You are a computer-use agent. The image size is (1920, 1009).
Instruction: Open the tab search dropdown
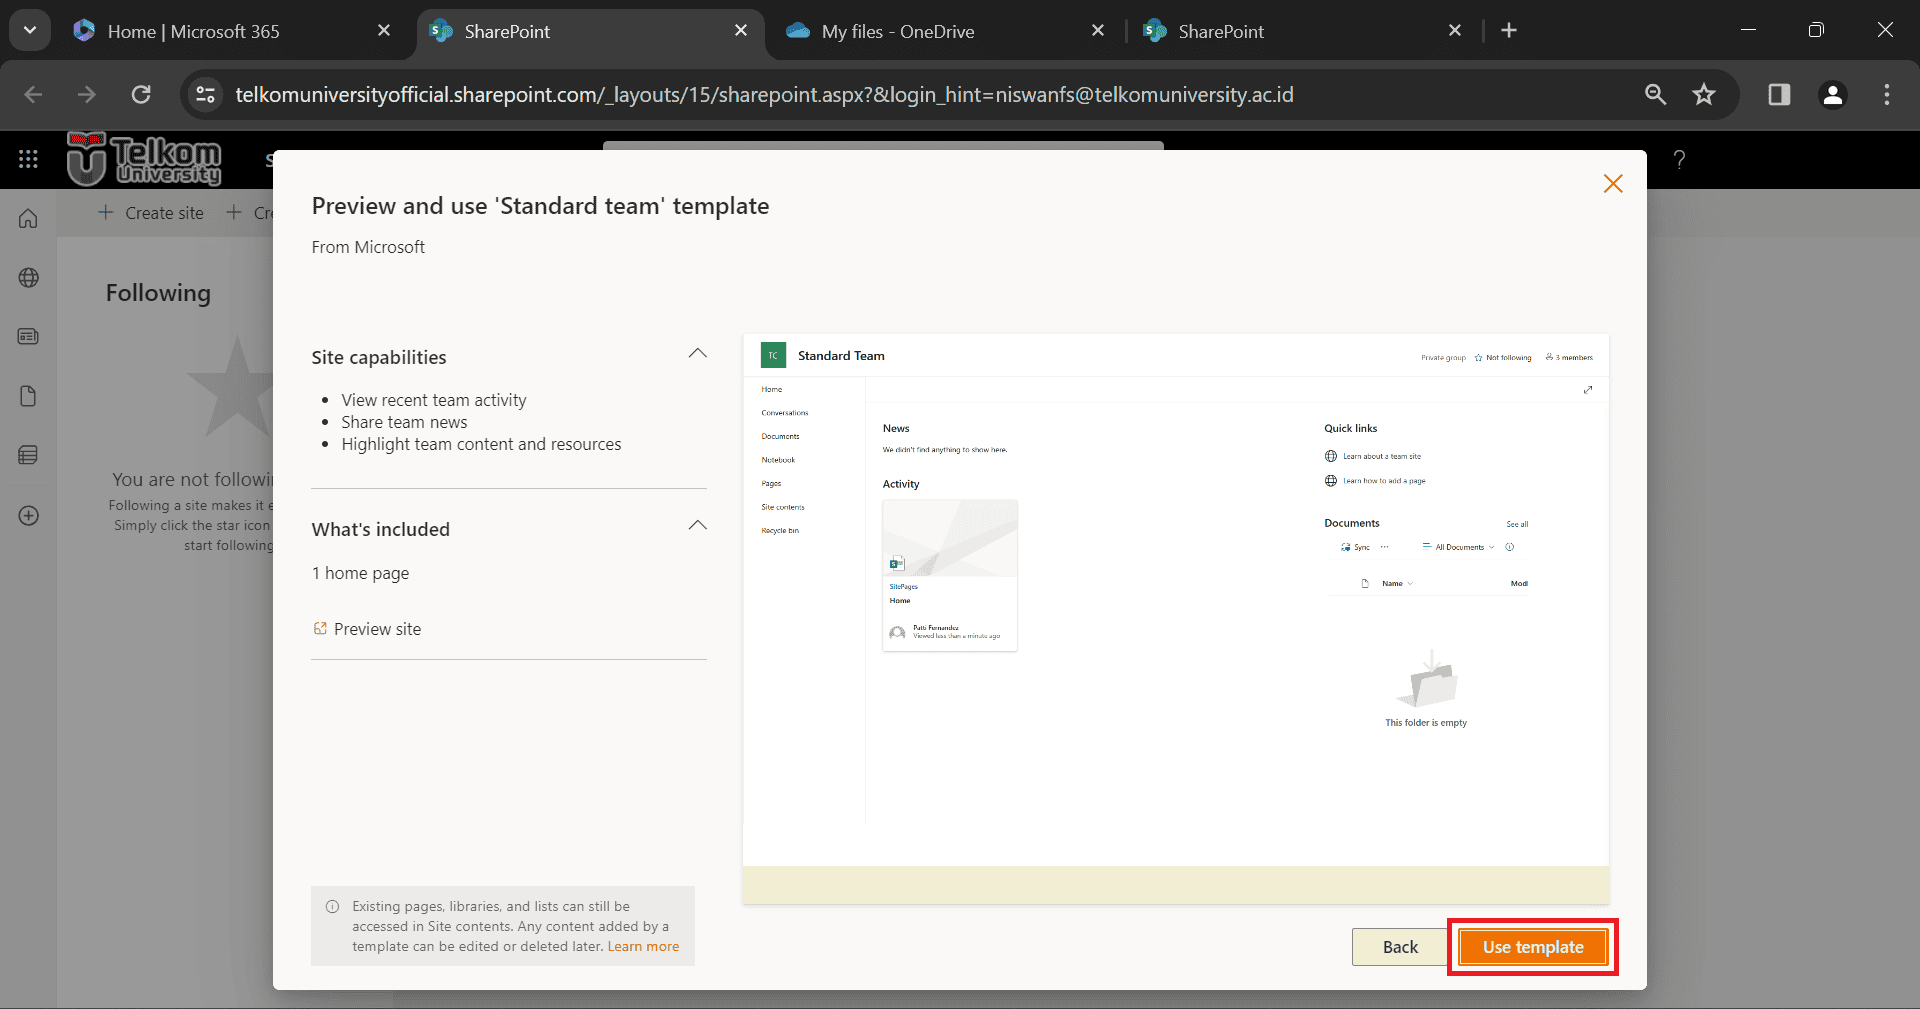point(30,30)
